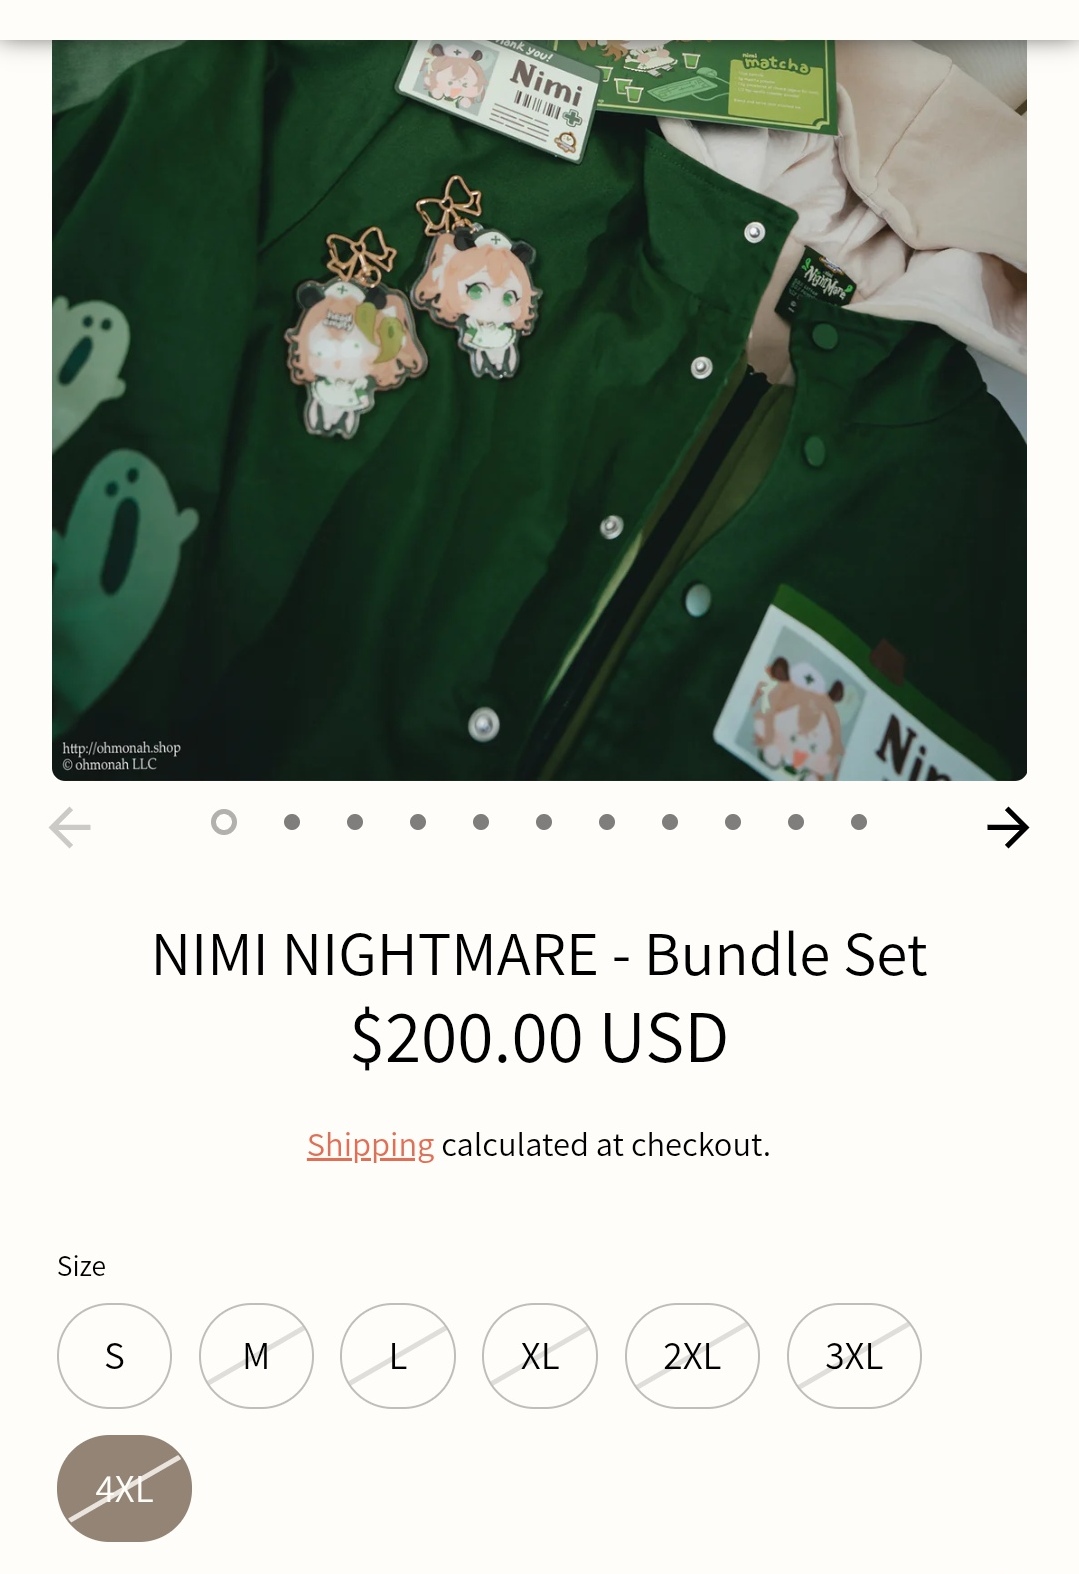
Task: Jump to the sixth carousel dot
Action: pos(544,822)
